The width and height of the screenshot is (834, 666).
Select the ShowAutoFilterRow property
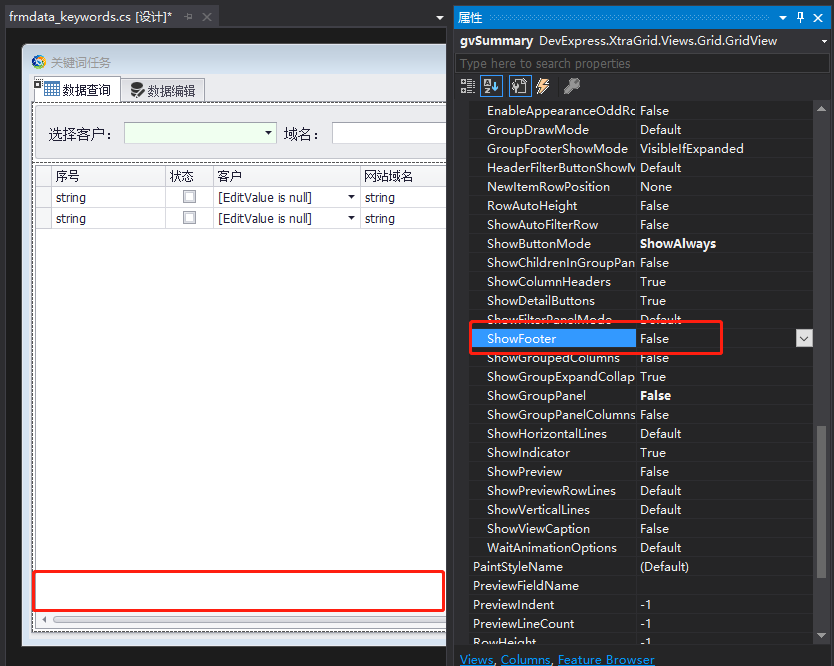coord(543,224)
